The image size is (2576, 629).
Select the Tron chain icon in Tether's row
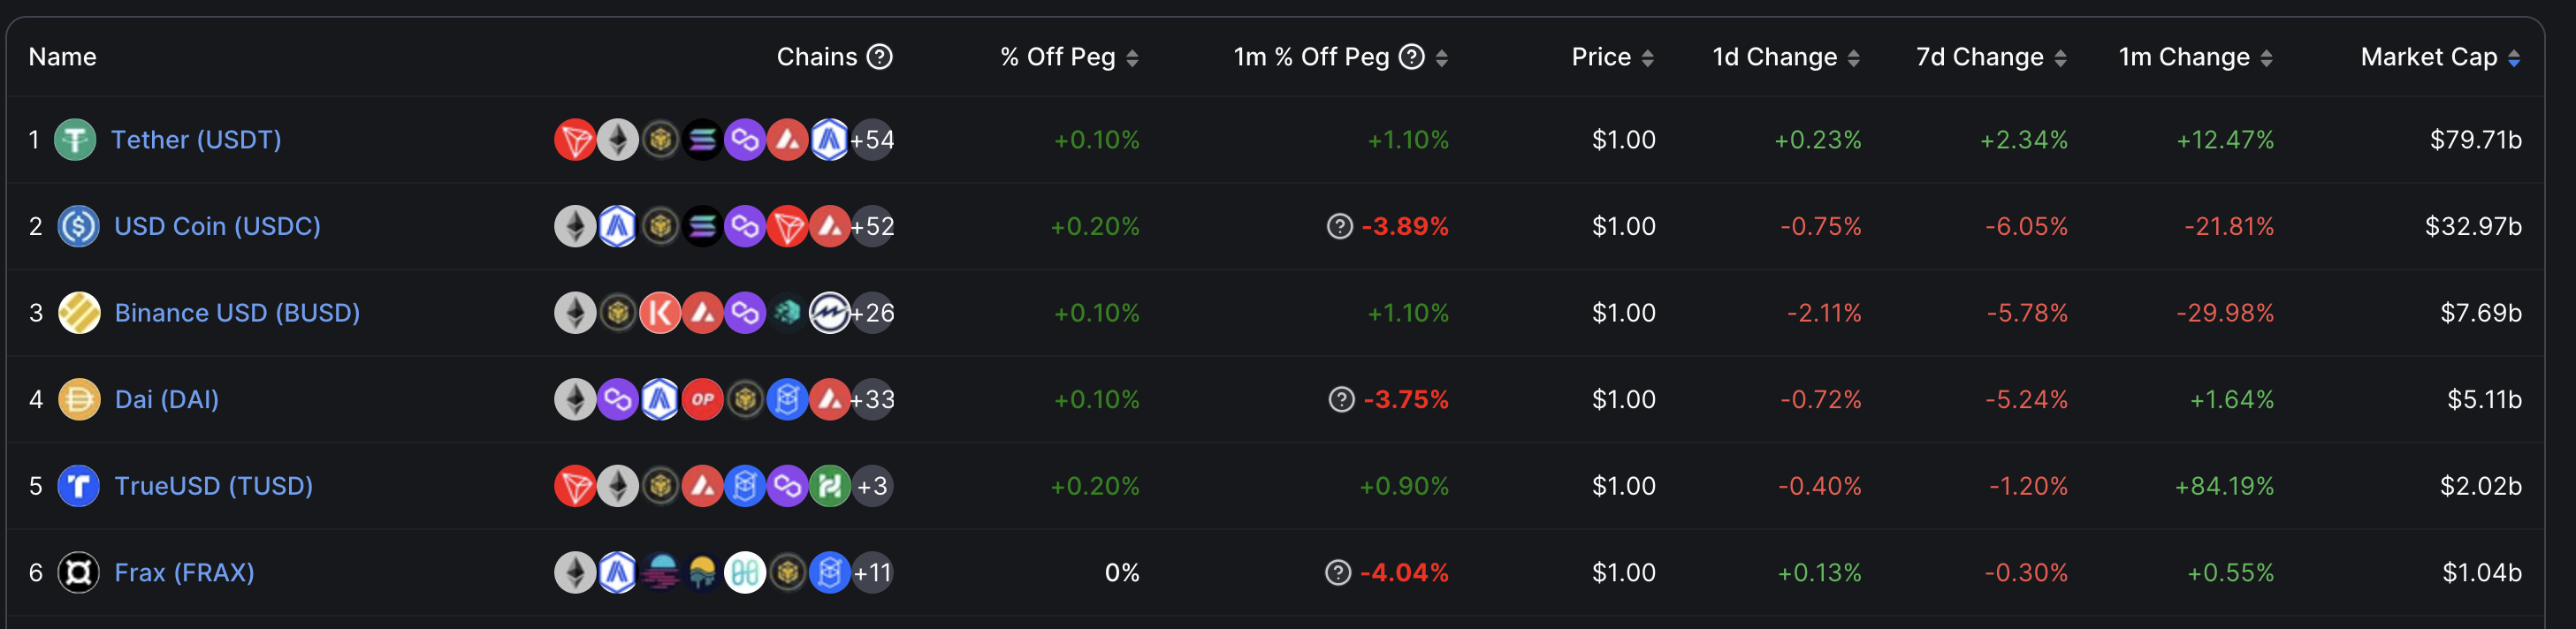[x=573, y=140]
